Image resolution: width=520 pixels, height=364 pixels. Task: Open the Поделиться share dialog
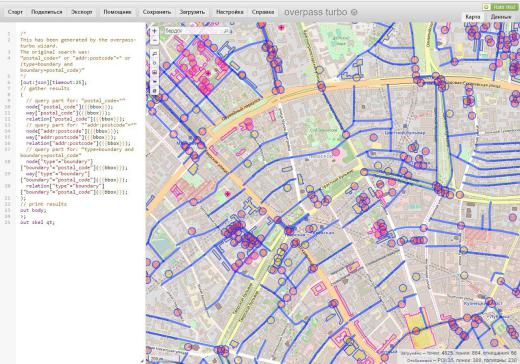click(x=47, y=12)
